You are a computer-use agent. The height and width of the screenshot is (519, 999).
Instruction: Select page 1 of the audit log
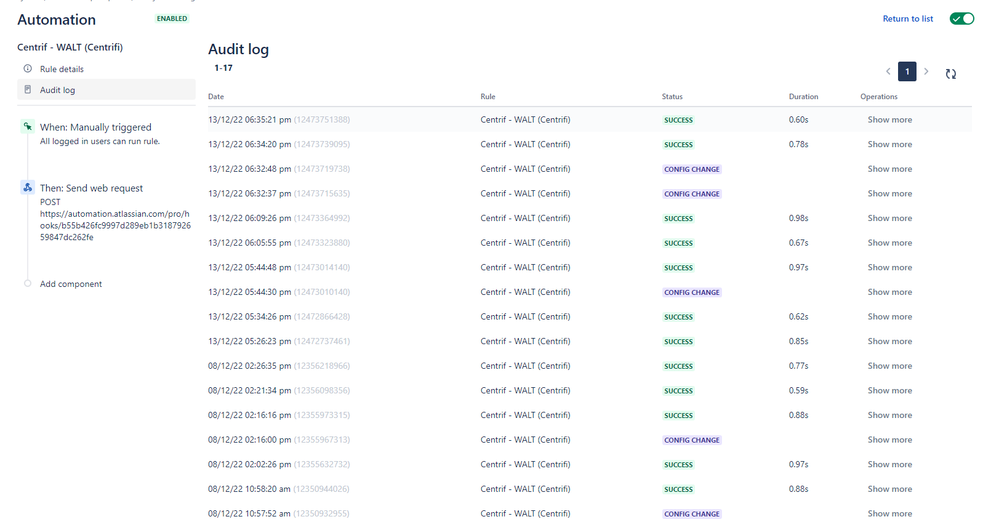click(907, 71)
